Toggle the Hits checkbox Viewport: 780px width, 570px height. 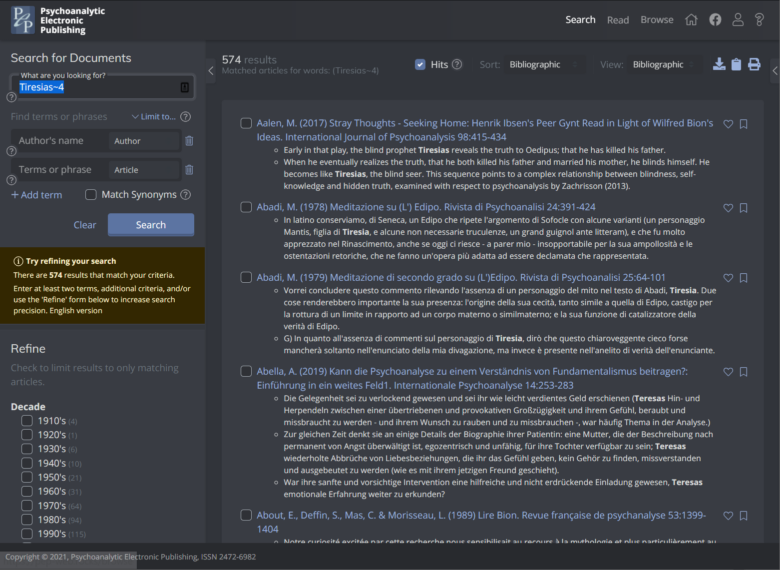coord(420,65)
